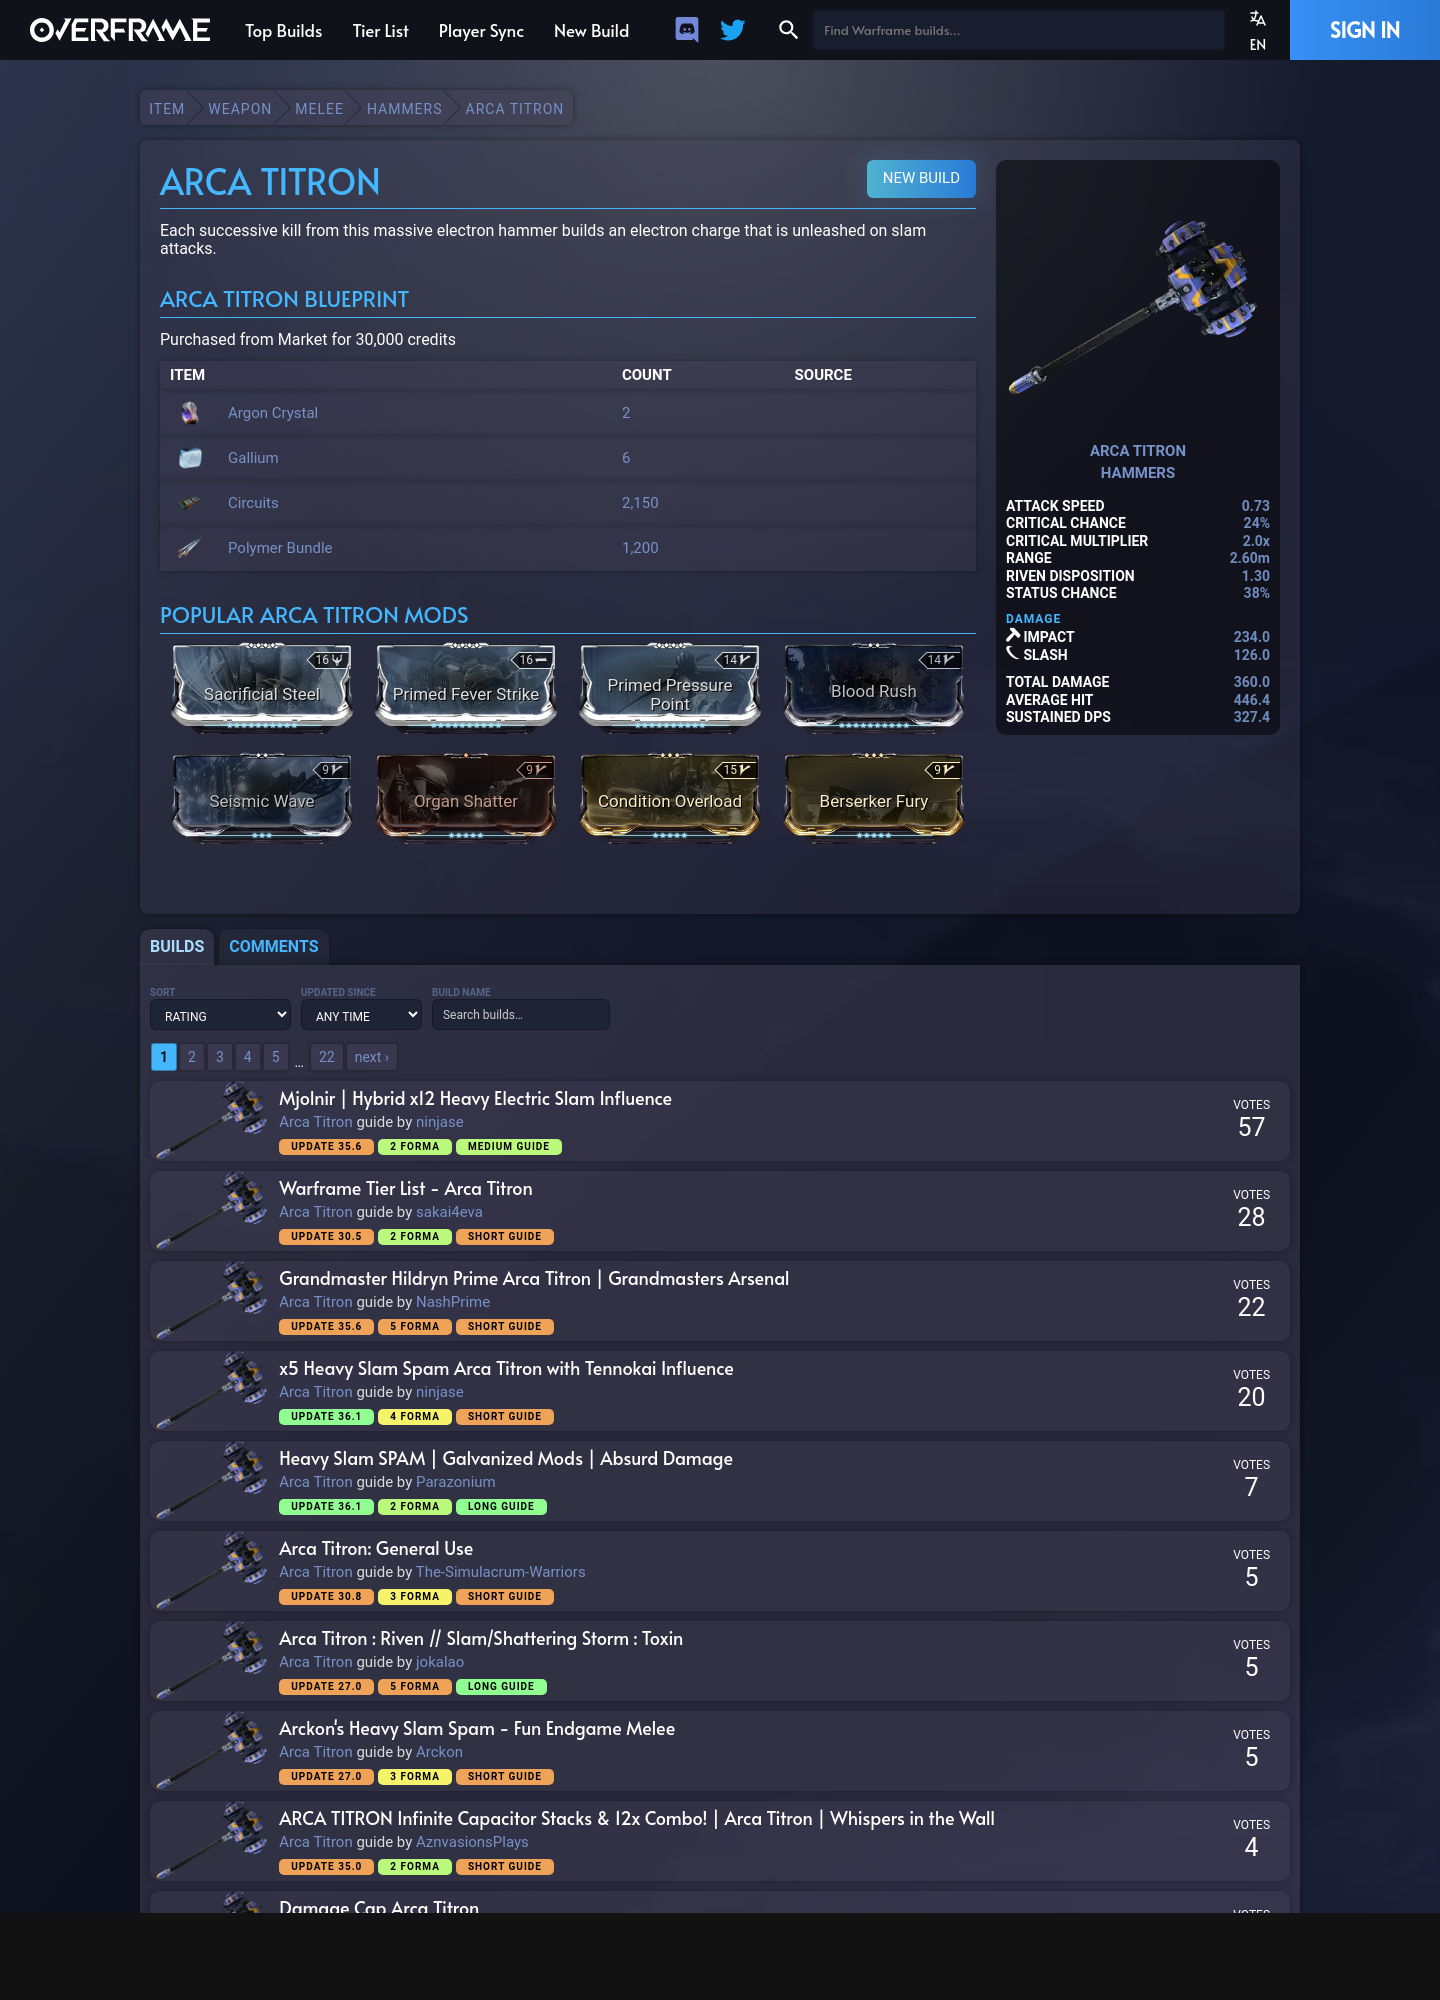Open the Primed Pressure Point mod card
1440x2000 pixels.
(x=670, y=688)
